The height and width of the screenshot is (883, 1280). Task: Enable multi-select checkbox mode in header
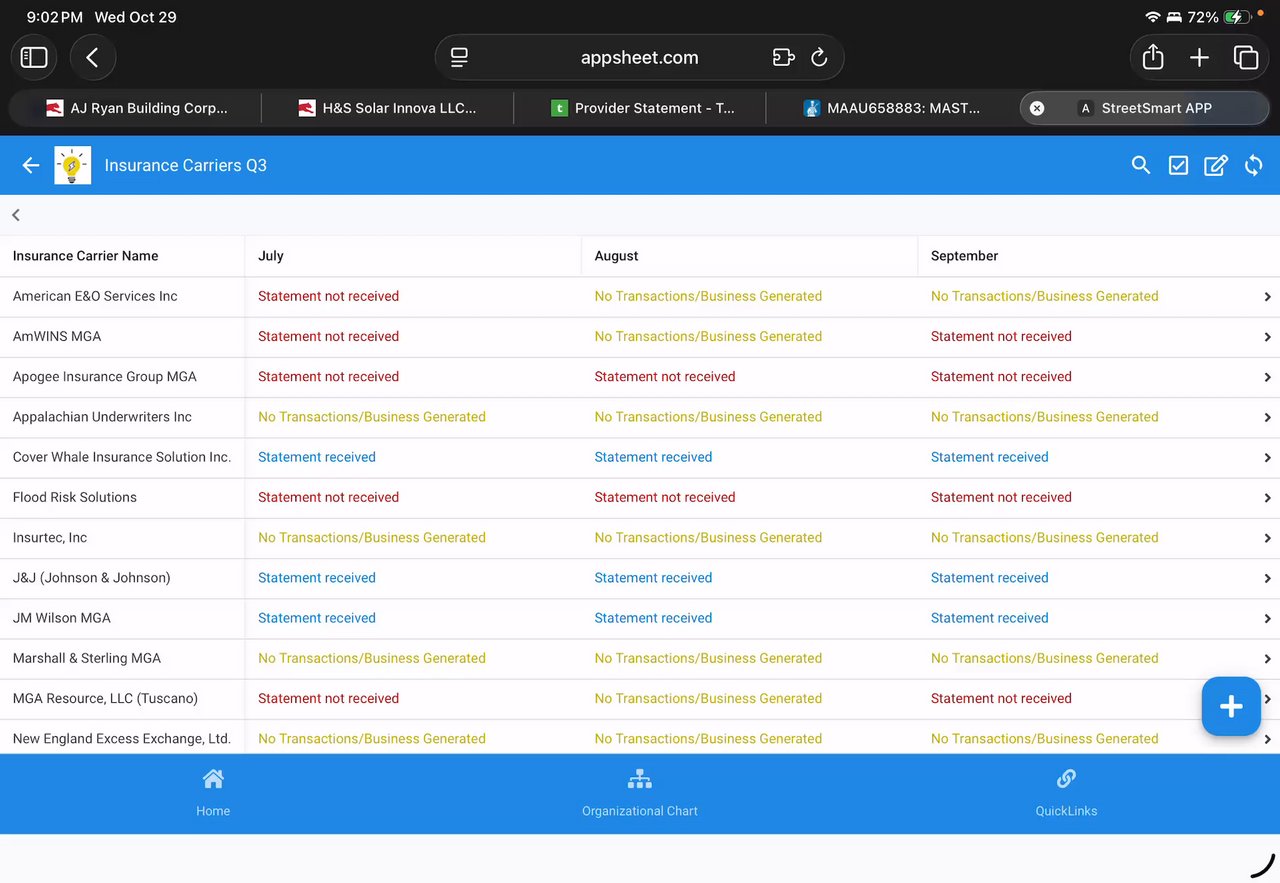click(x=1178, y=165)
